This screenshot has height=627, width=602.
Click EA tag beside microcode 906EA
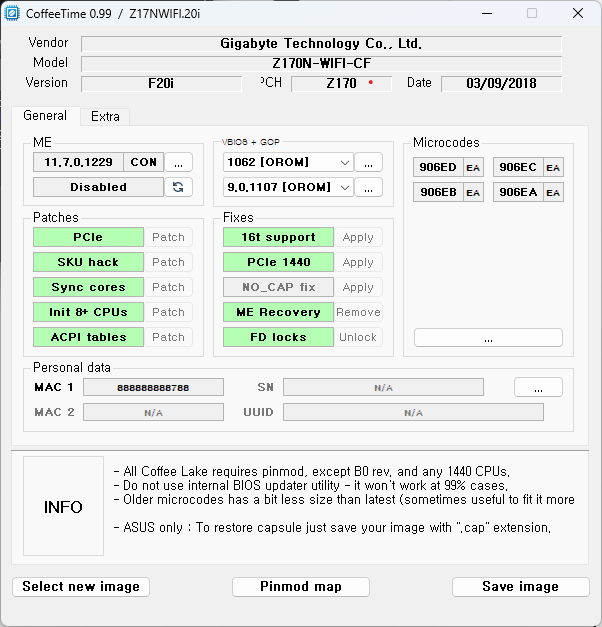(x=553, y=193)
